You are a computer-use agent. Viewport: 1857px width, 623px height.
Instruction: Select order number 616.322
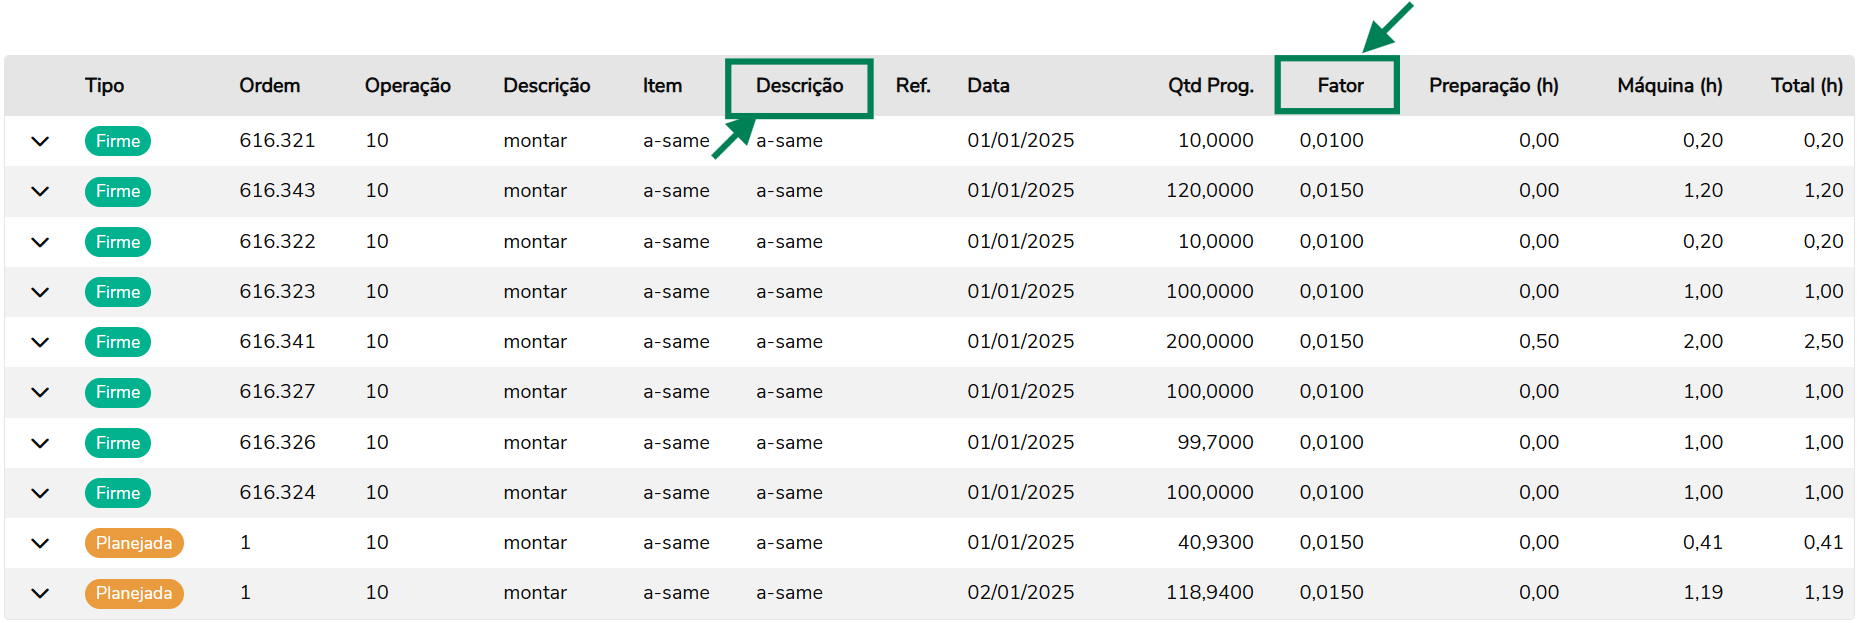point(277,242)
